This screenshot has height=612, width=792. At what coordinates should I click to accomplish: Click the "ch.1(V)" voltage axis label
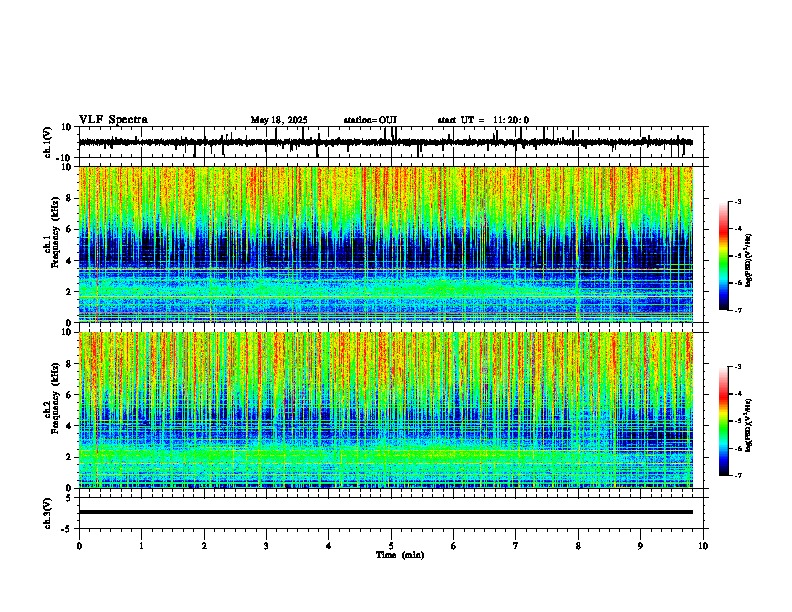coord(48,142)
